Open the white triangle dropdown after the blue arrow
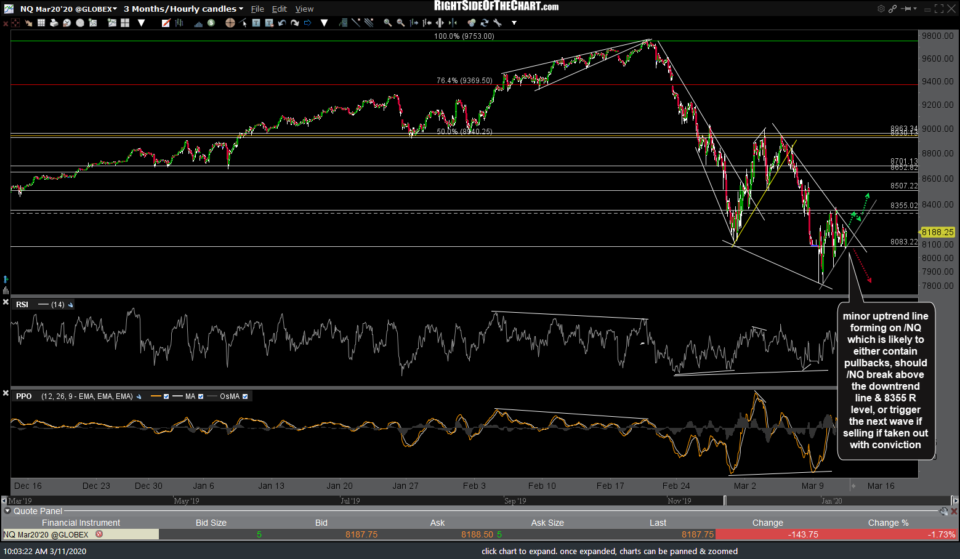The width and height of the screenshot is (960, 559). point(324,23)
